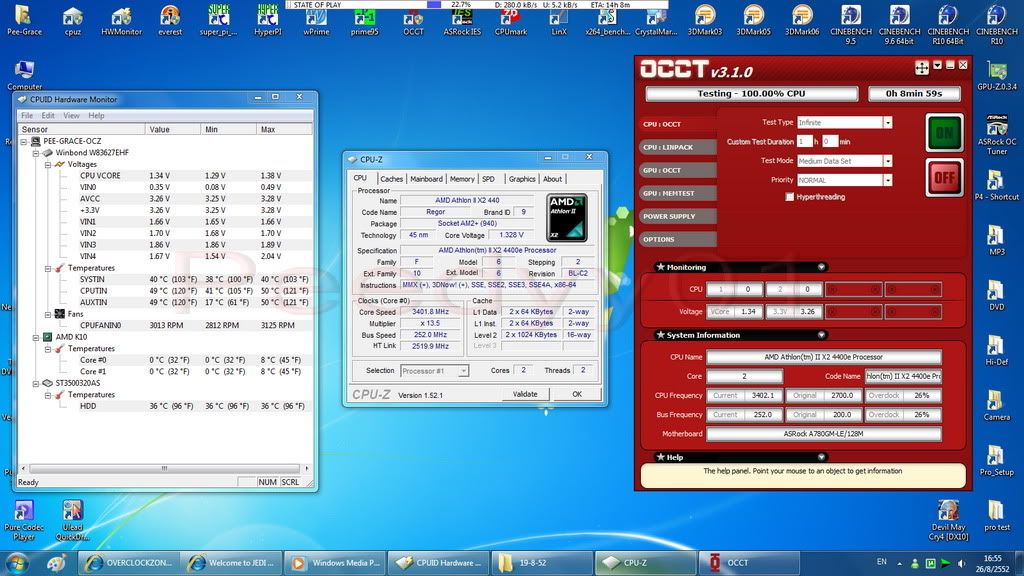Switch to the Memory tab in CPU-Z
The height and width of the screenshot is (576, 1024).
click(462, 179)
